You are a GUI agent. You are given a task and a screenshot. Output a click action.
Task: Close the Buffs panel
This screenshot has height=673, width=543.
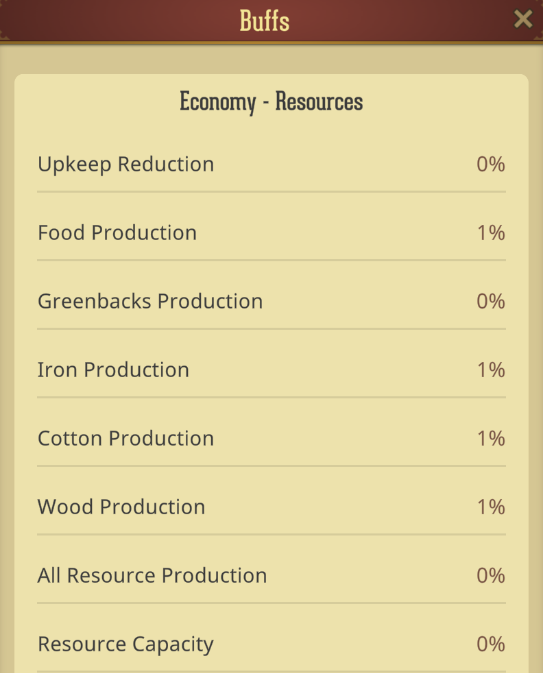tap(523, 19)
